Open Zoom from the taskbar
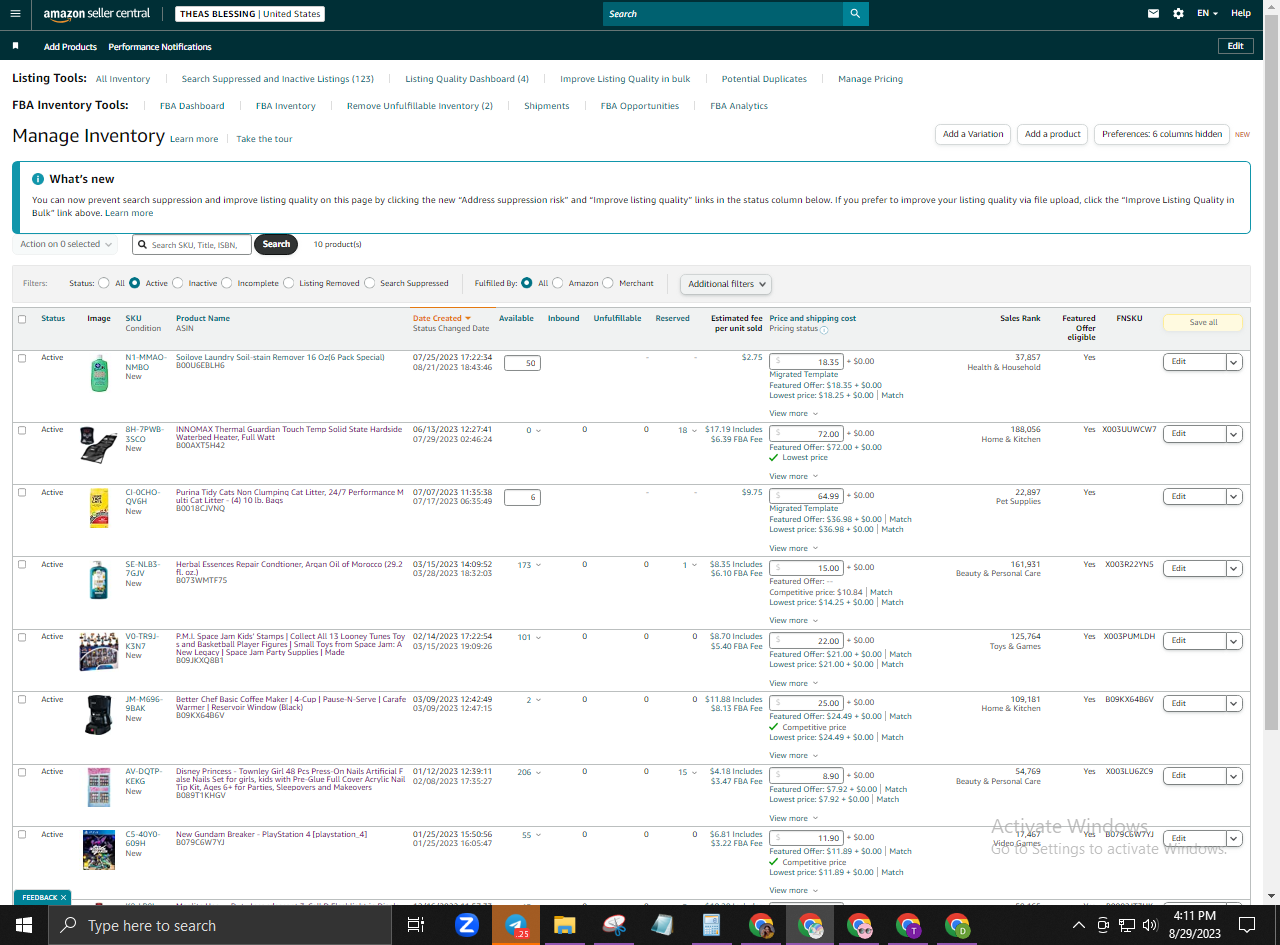This screenshot has width=1280, height=945. click(466, 925)
